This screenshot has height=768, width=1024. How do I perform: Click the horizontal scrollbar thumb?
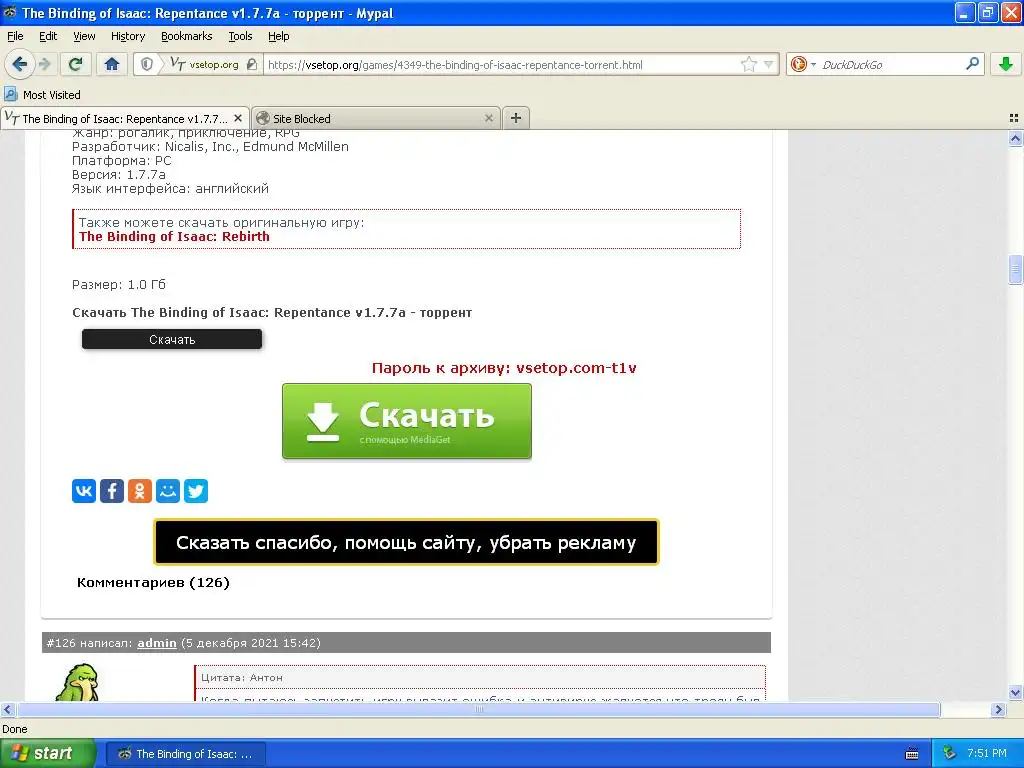pos(479,709)
